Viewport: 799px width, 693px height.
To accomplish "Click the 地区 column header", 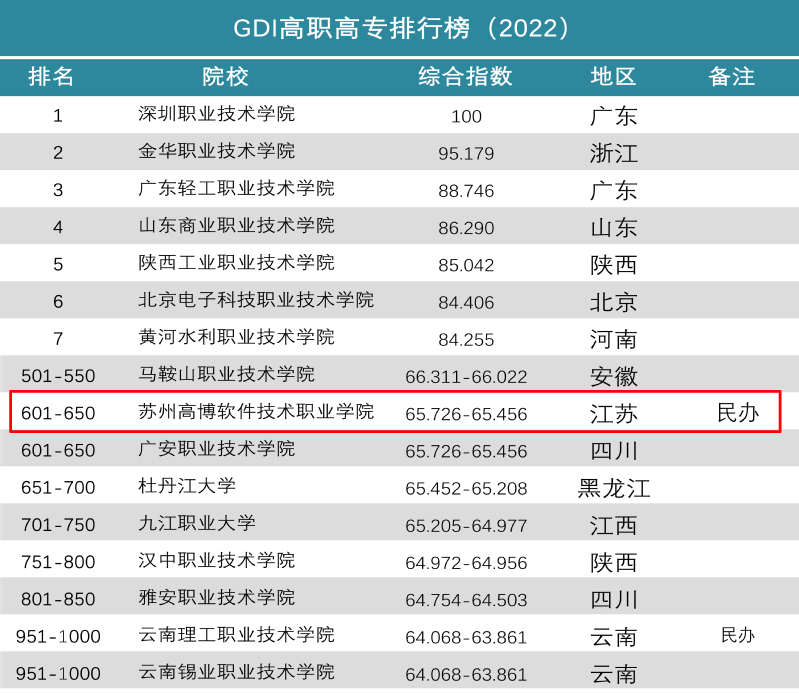I will click(x=613, y=77).
